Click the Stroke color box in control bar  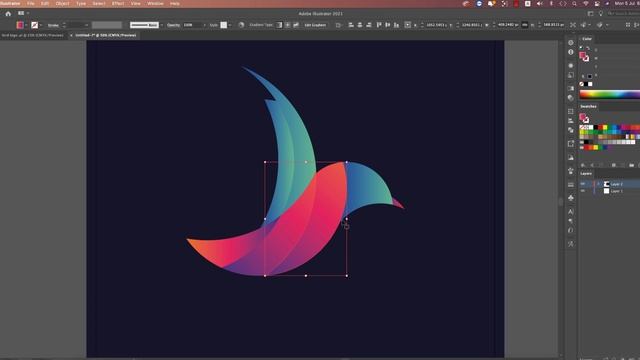(x=35, y=25)
